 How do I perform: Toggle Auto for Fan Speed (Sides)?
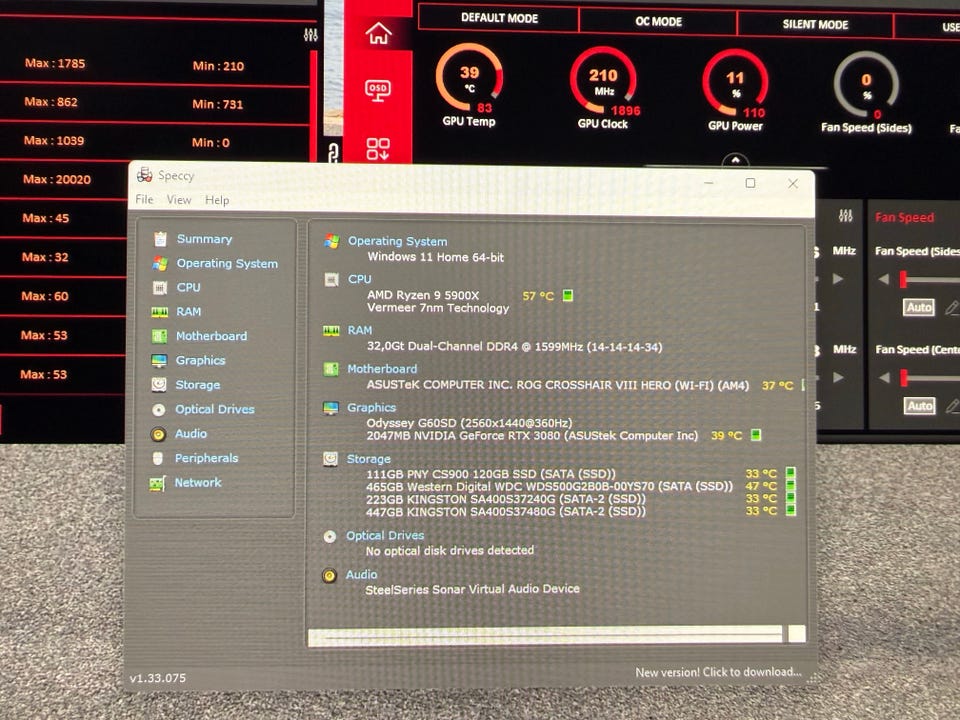click(919, 307)
